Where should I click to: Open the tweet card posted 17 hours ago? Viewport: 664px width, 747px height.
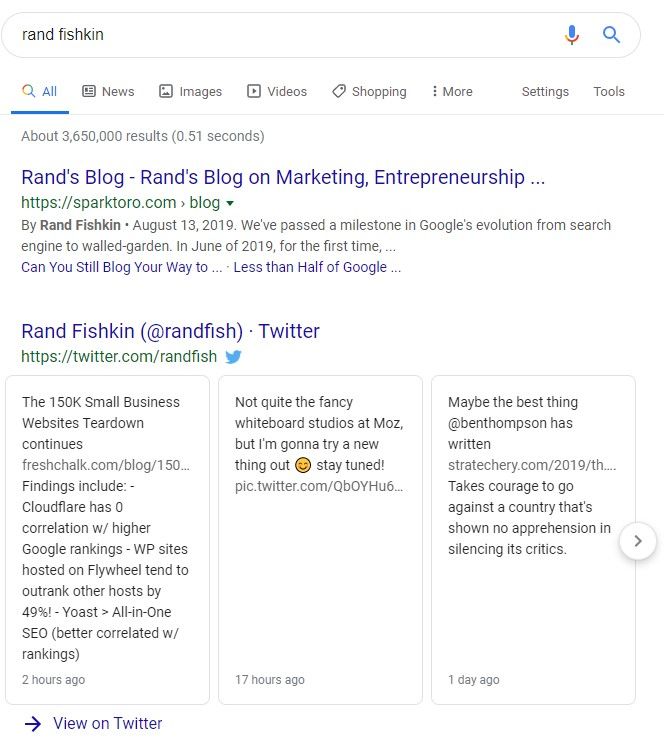320,540
